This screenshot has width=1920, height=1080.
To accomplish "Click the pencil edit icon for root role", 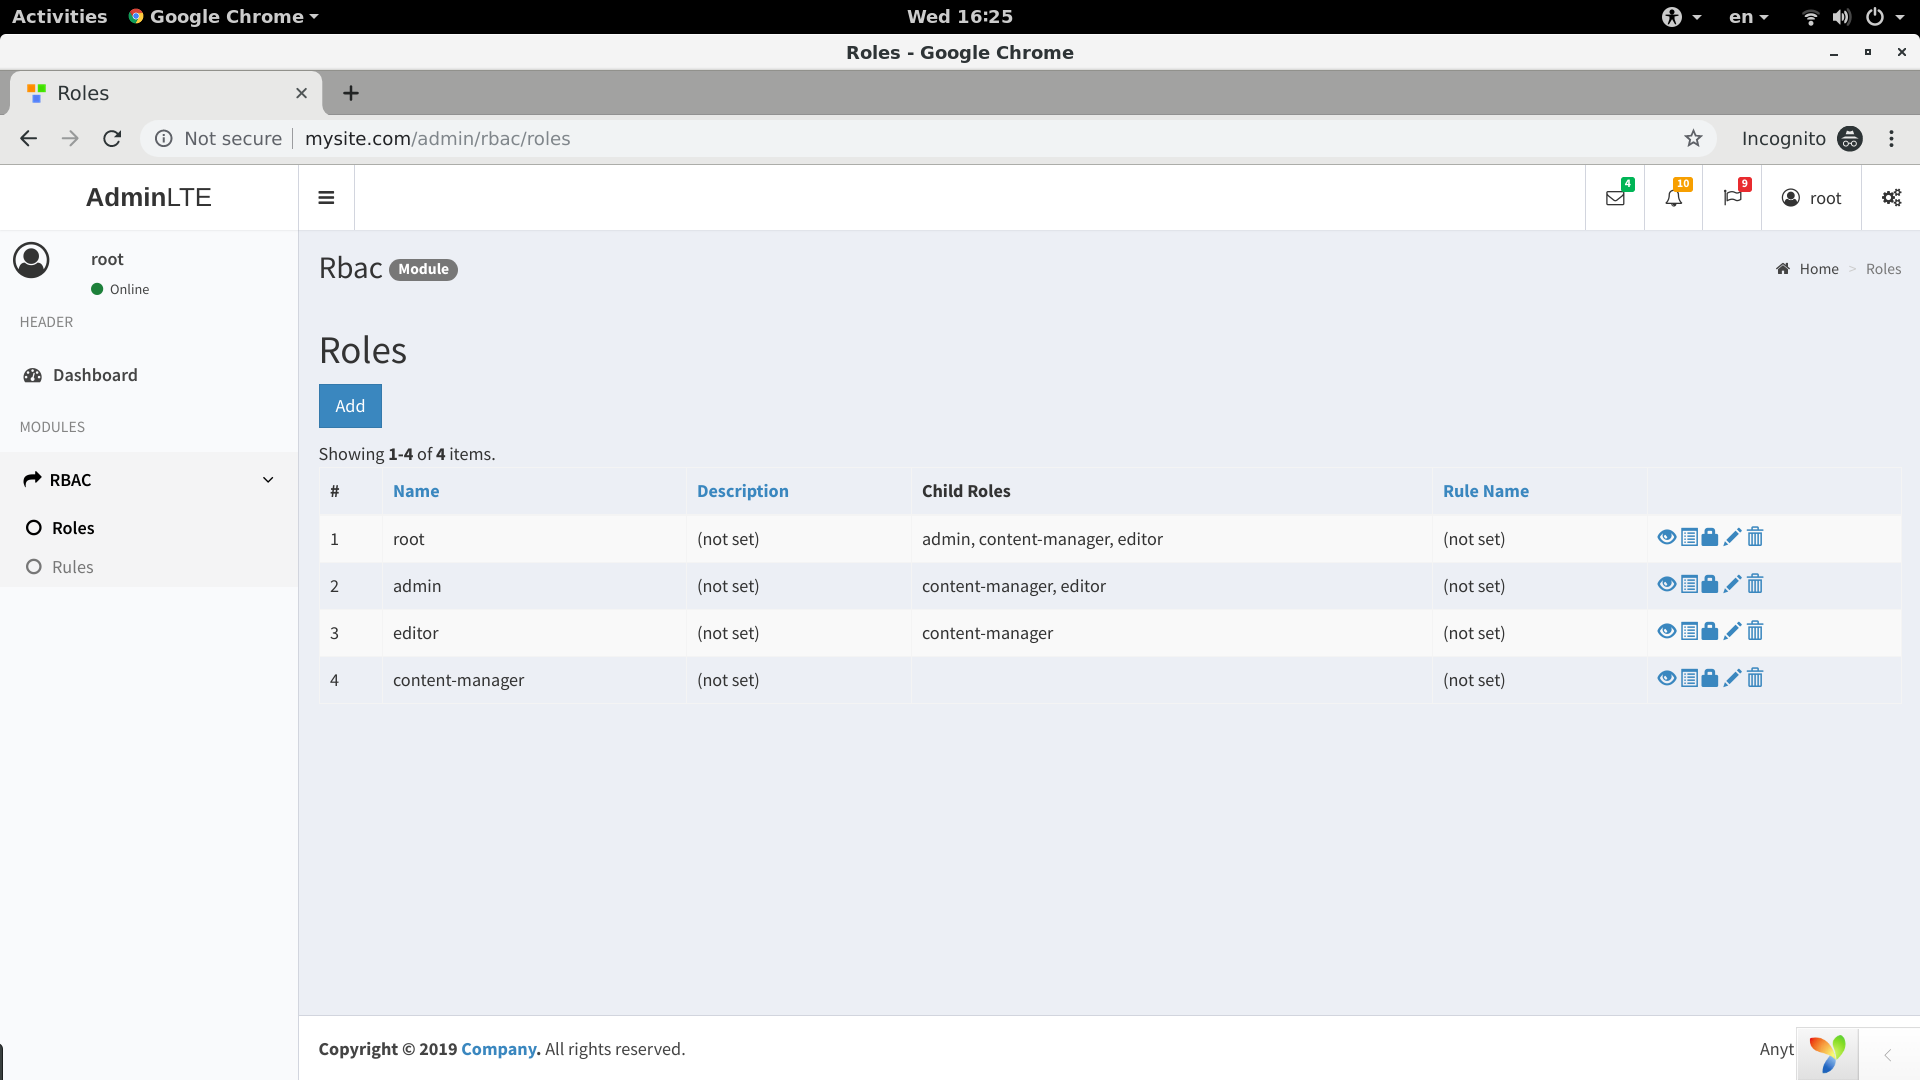I will 1732,537.
